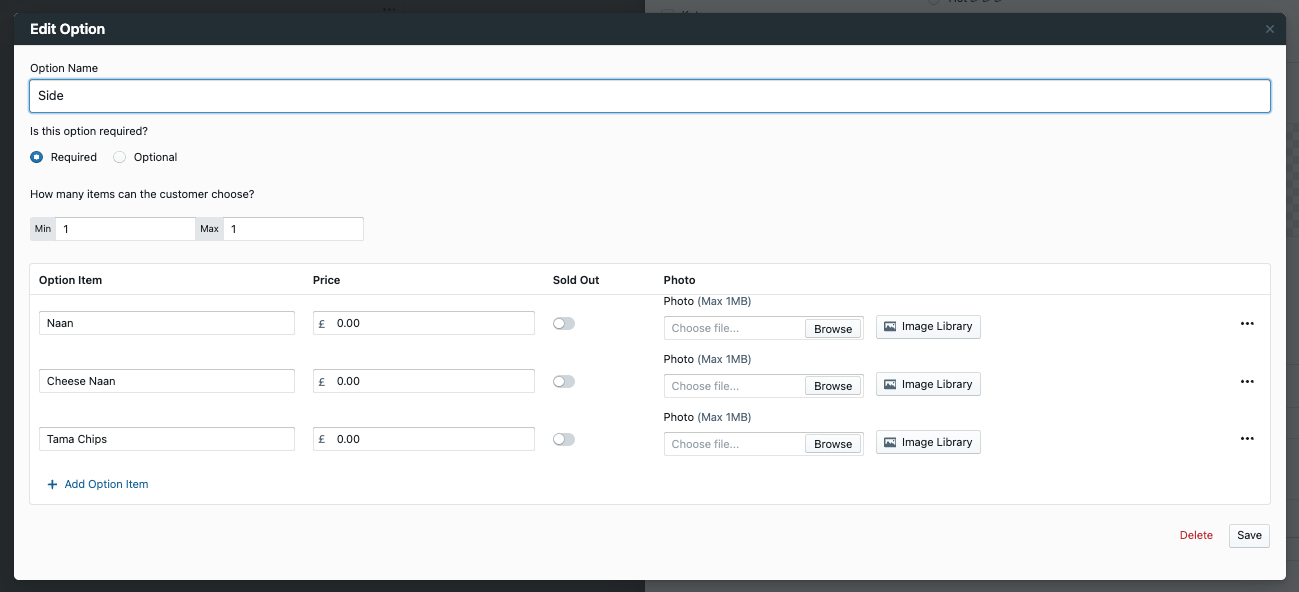
Task: Select the Required radio button
Action: tap(35, 157)
